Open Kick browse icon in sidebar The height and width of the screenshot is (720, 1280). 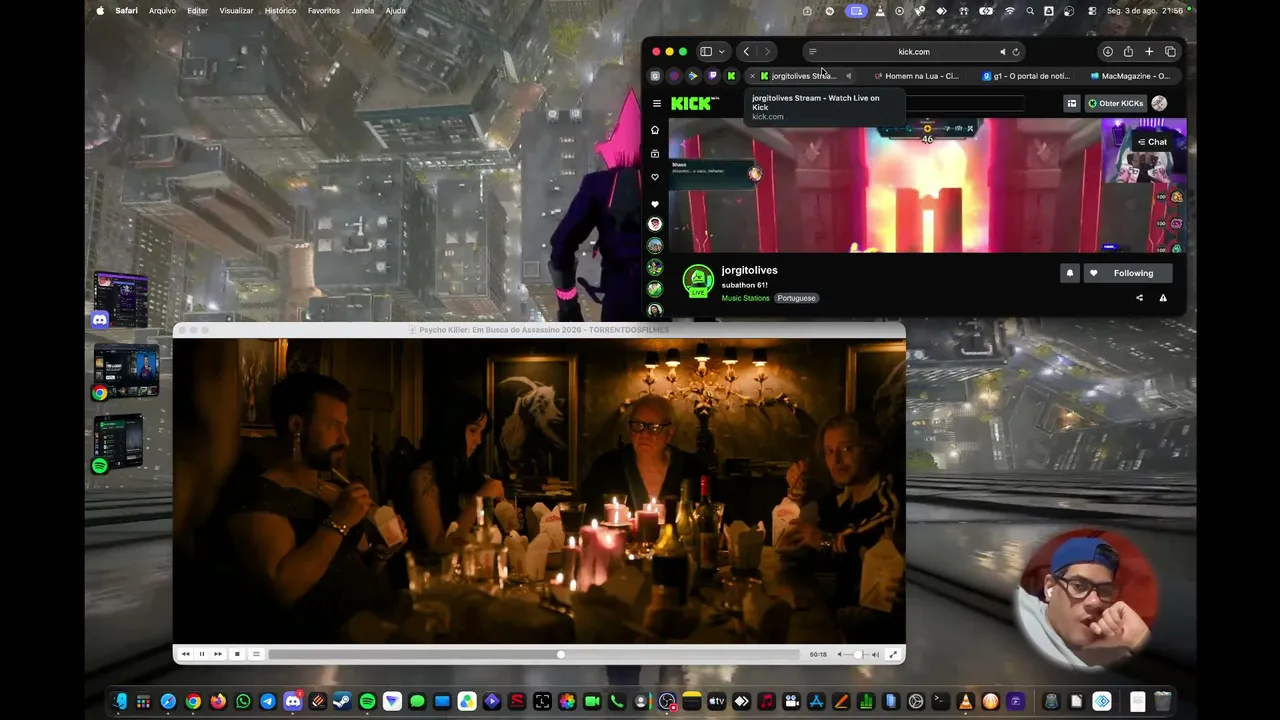coord(655,154)
